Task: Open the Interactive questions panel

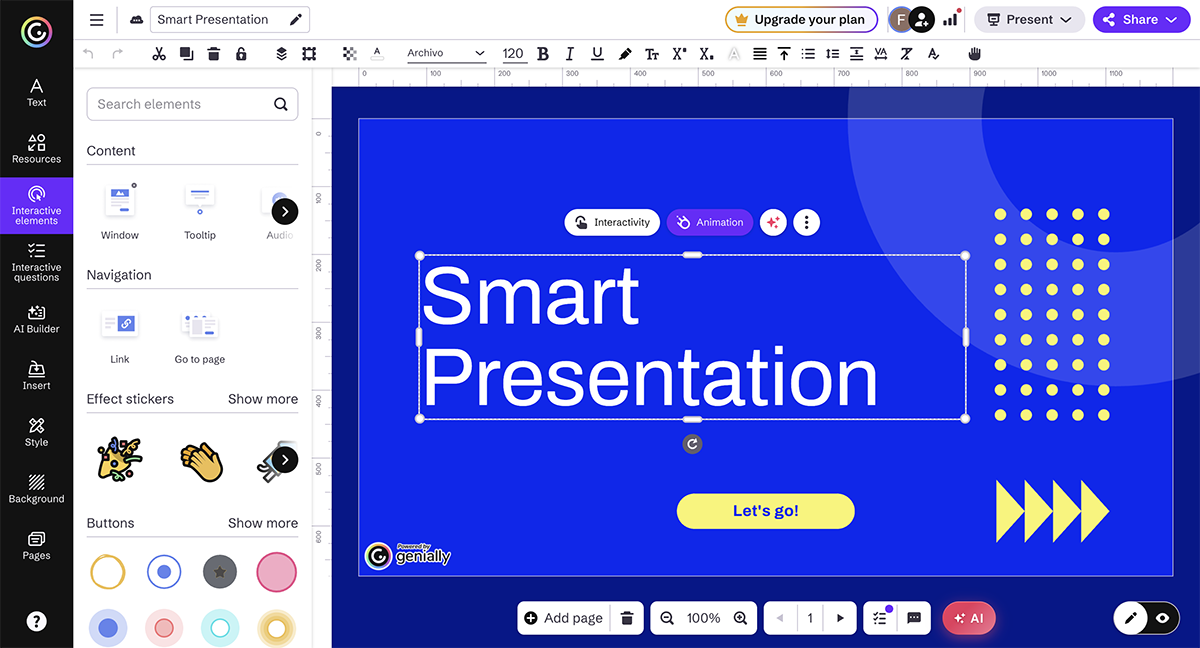Action: coord(36,262)
